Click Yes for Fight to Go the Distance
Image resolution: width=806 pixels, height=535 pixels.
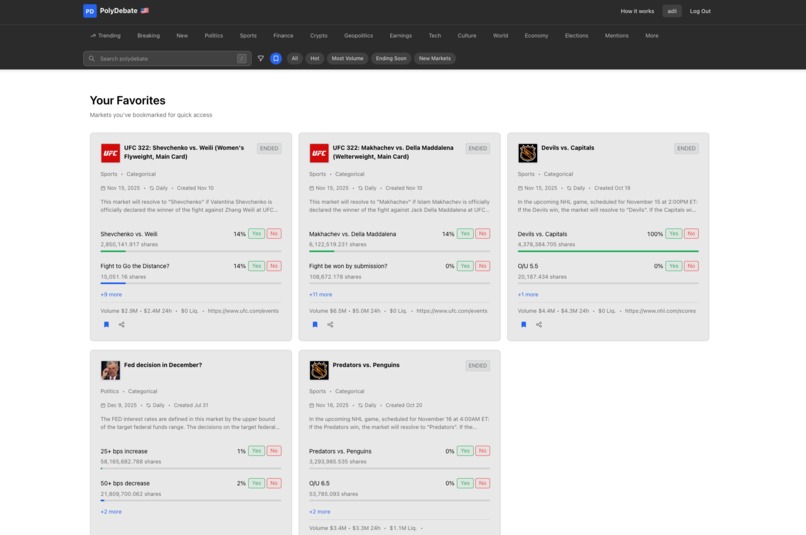257,266
